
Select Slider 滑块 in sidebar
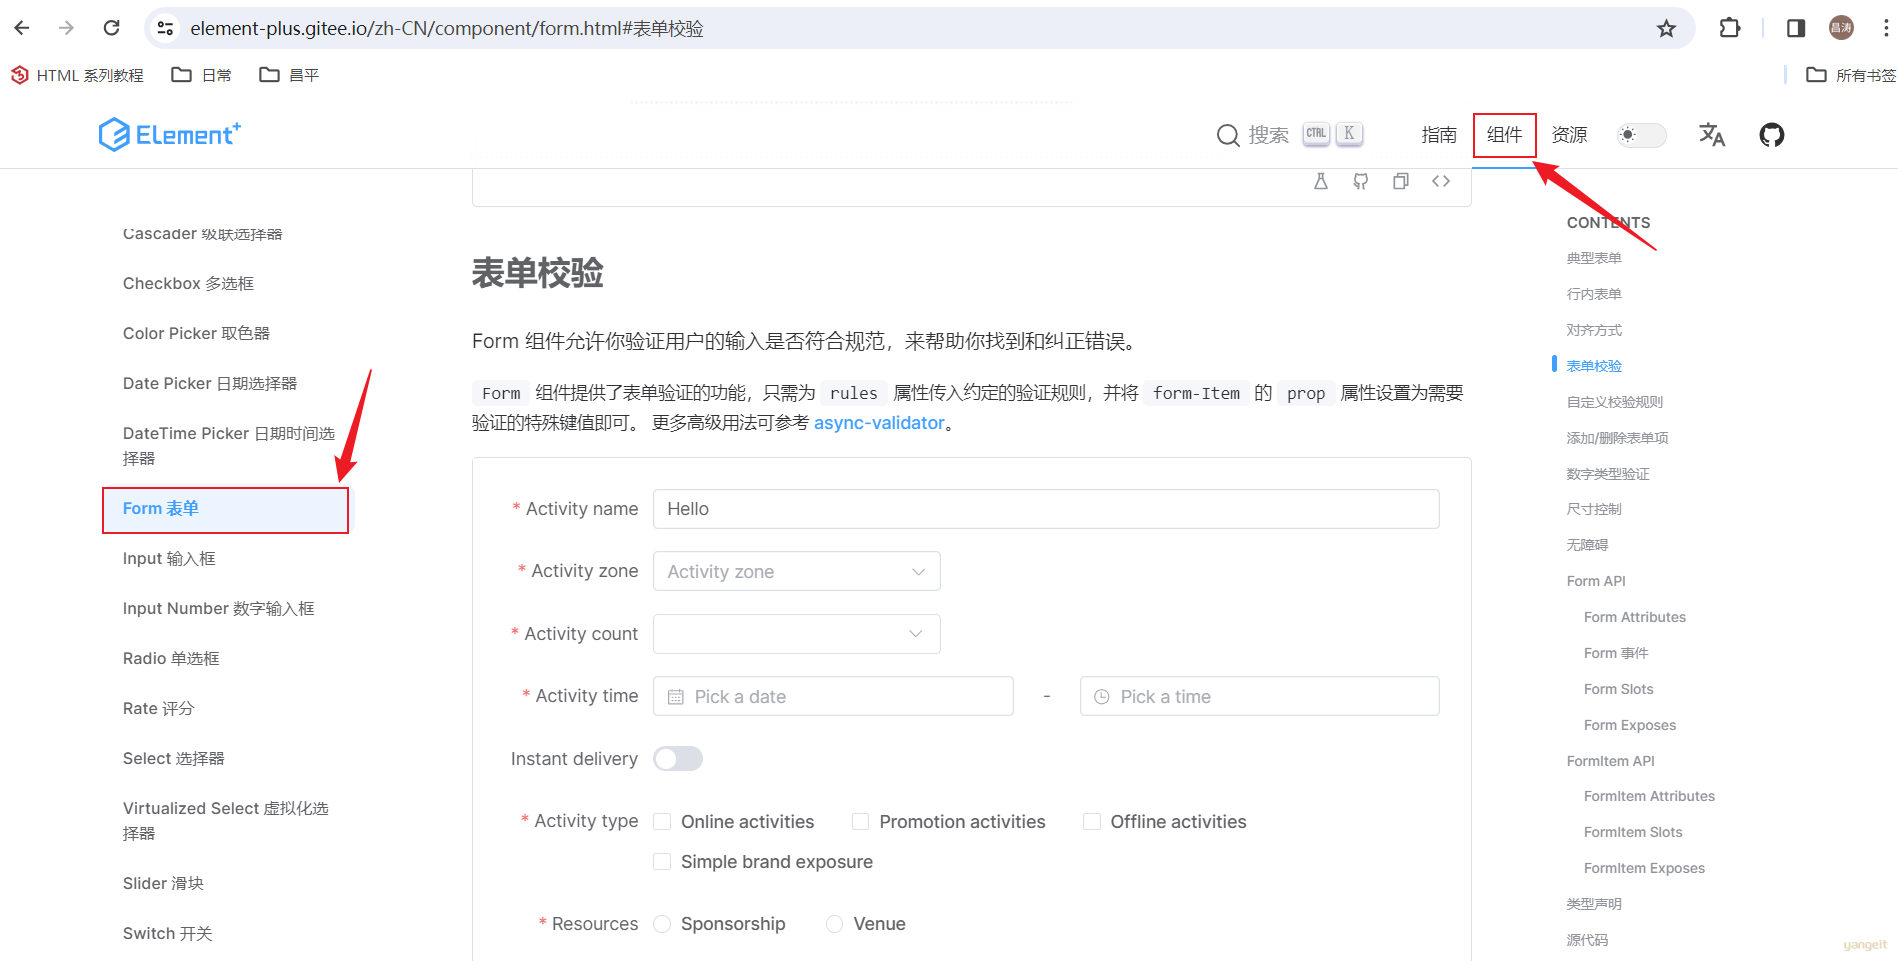click(163, 884)
